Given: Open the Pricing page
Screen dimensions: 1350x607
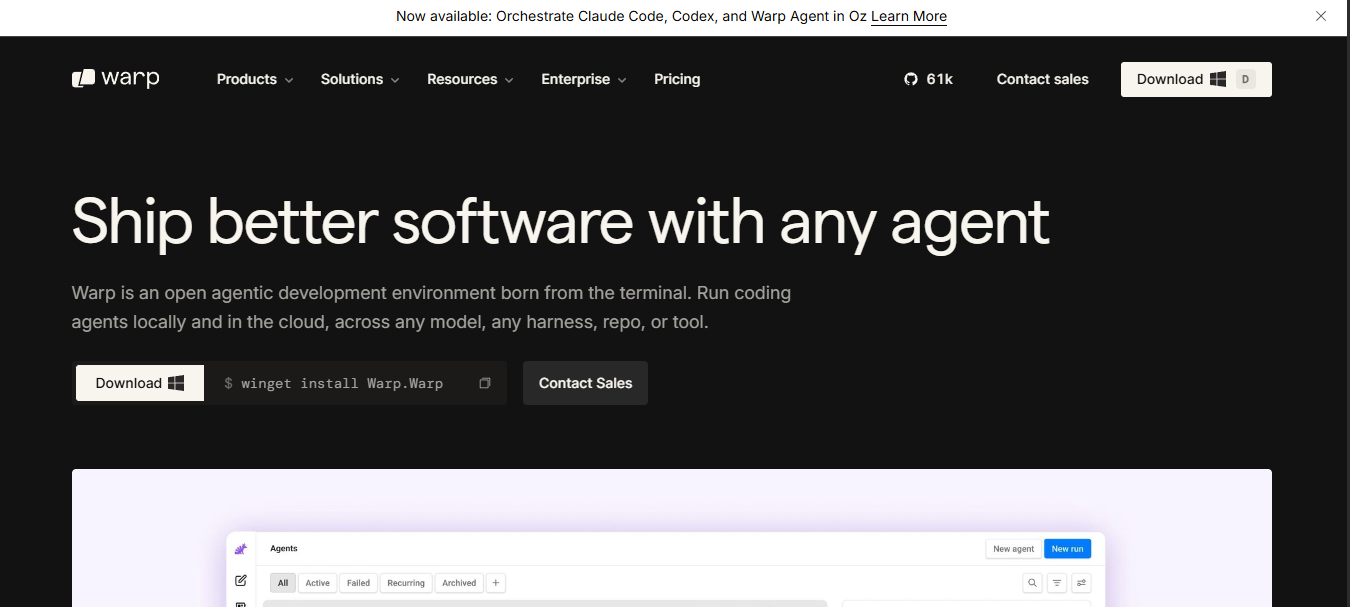Looking at the screenshot, I should click(677, 79).
